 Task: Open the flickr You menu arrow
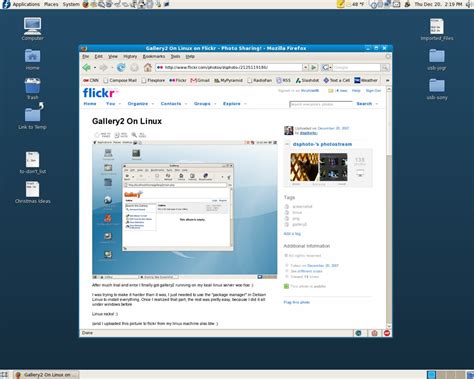tap(120, 104)
